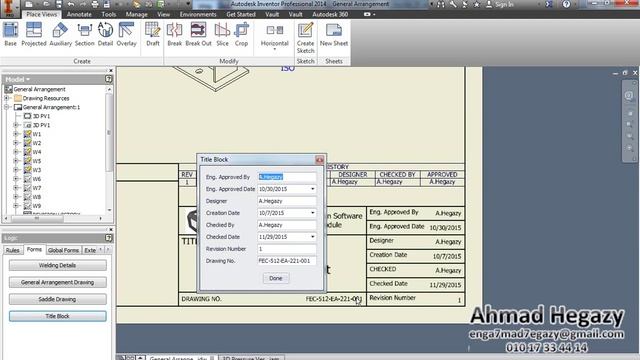Screen dimensions: 640x360
Task: Open the Place Views ribbon tab
Action: 42,14
